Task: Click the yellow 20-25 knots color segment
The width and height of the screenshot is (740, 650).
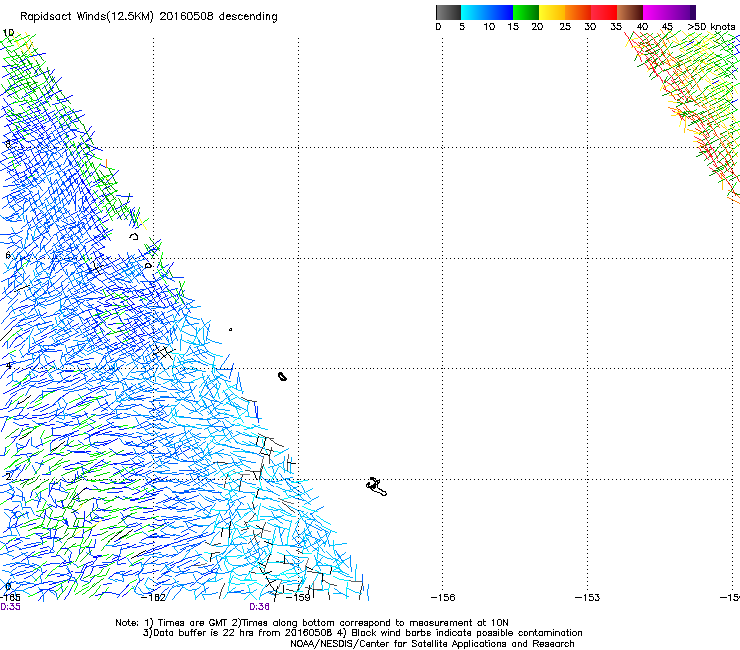Action: [552, 12]
